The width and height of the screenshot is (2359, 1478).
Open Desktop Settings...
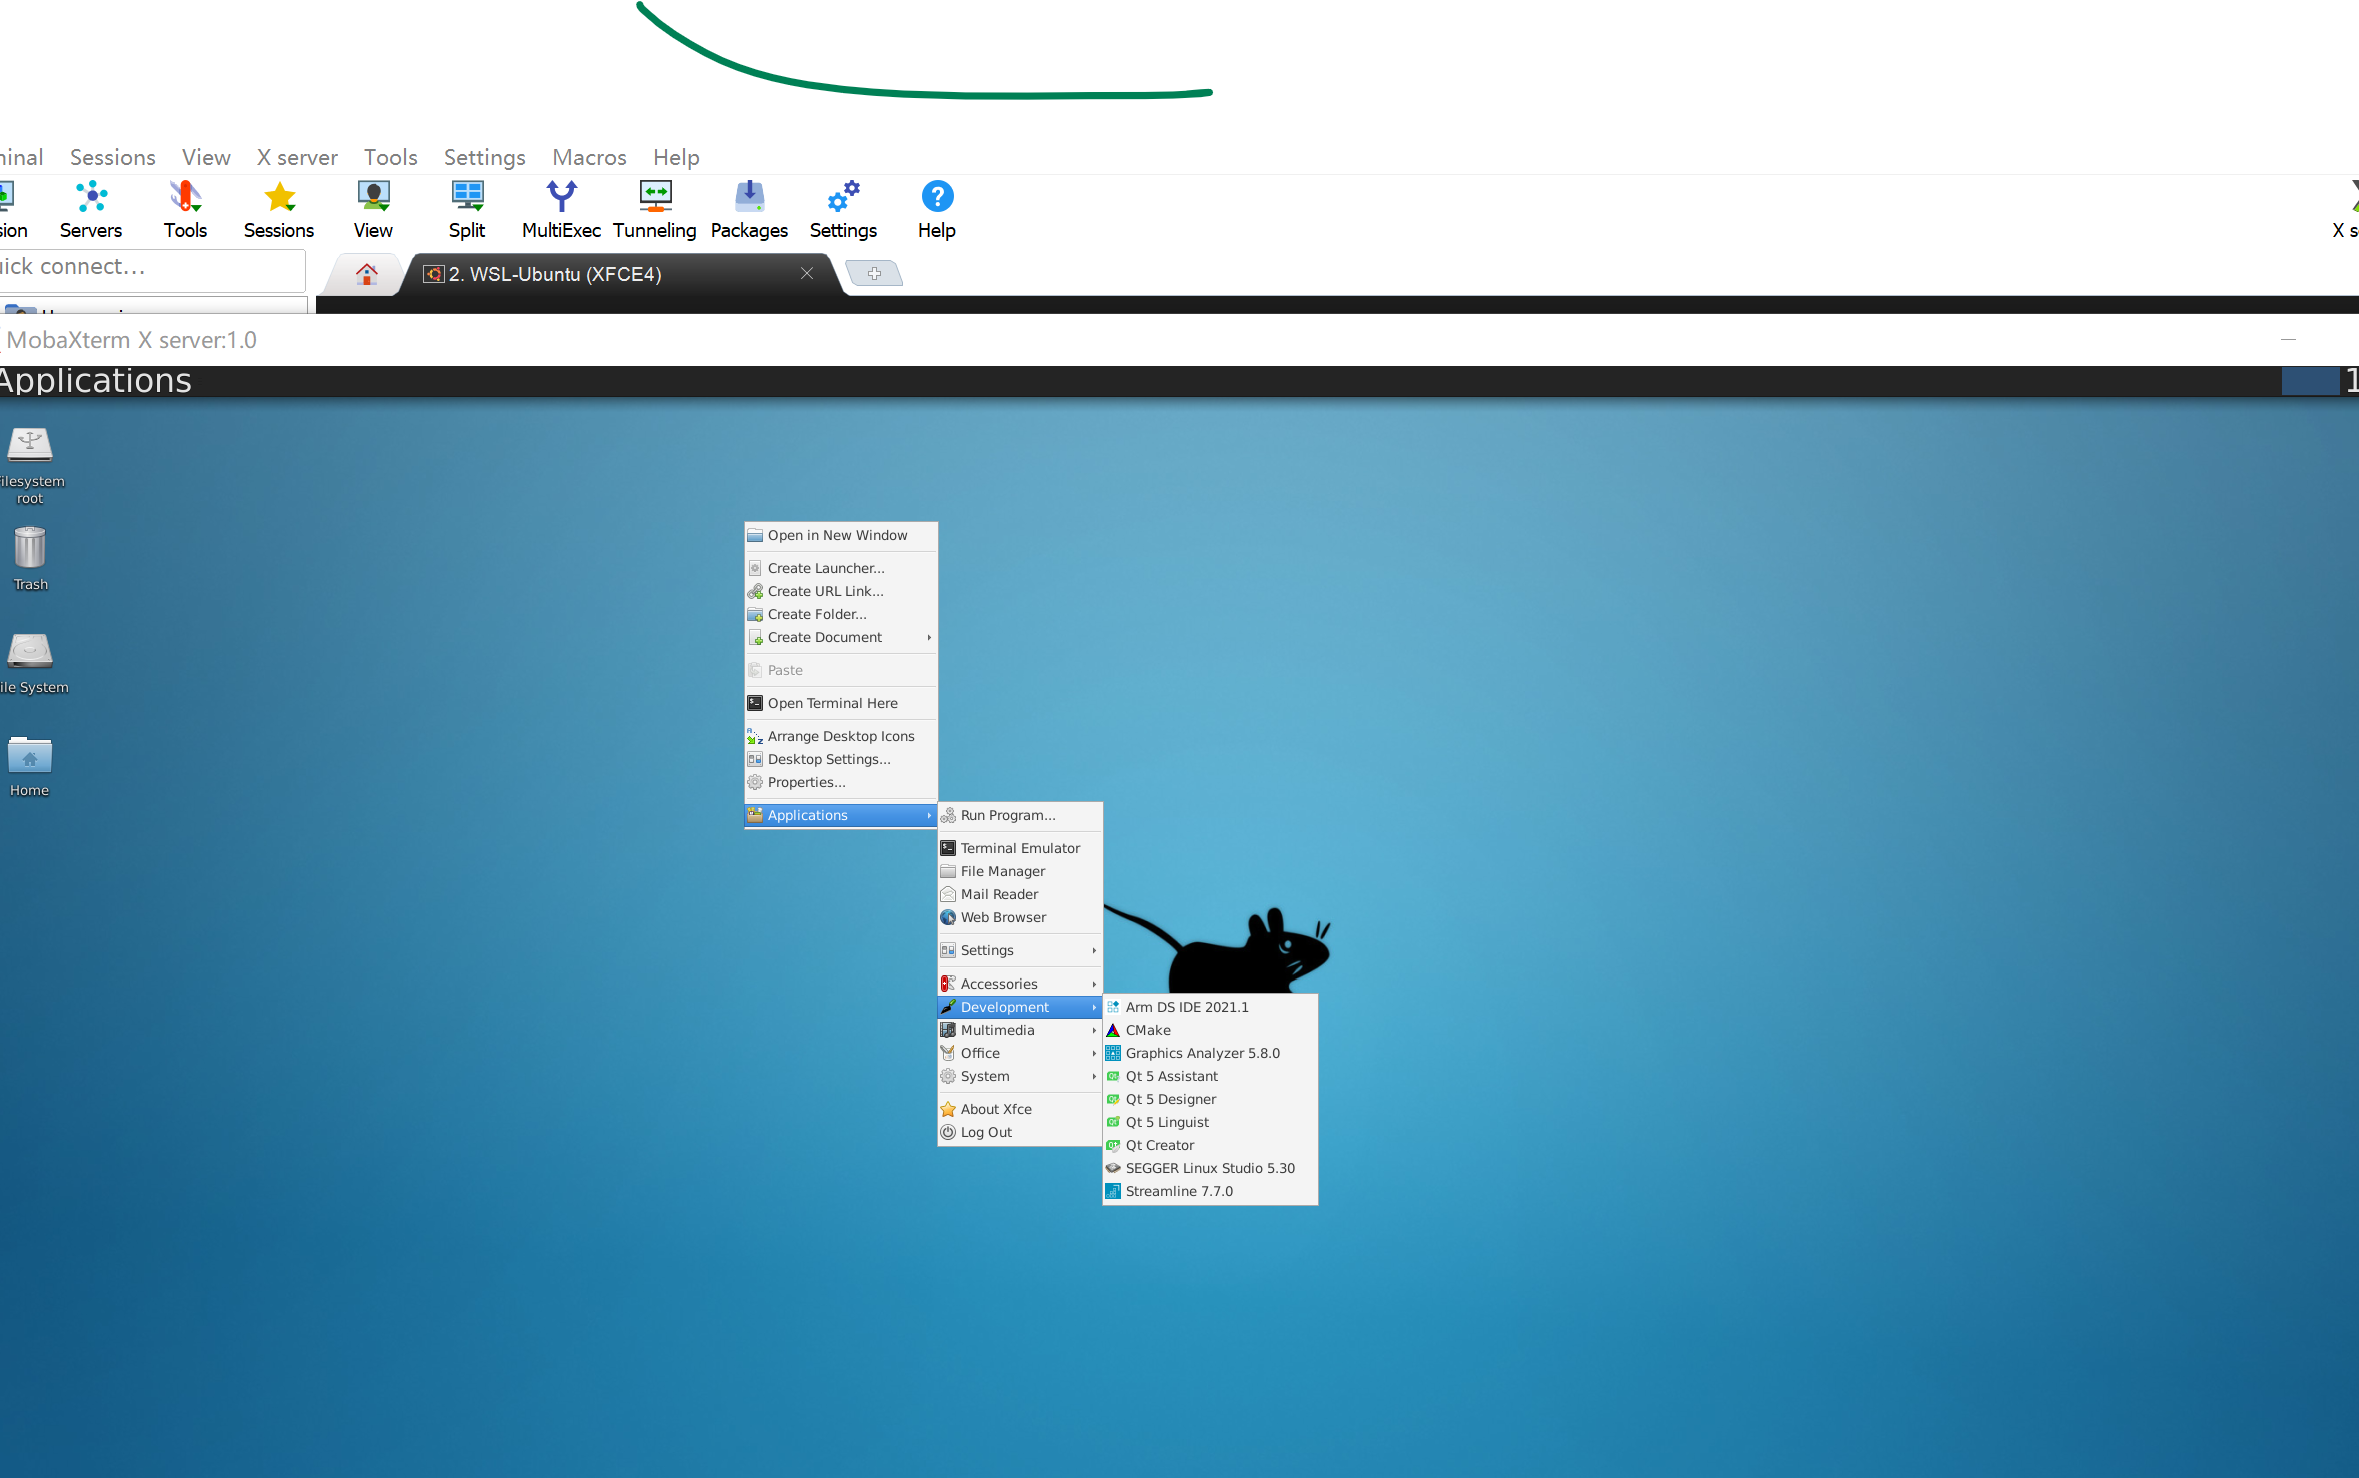point(841,759)
